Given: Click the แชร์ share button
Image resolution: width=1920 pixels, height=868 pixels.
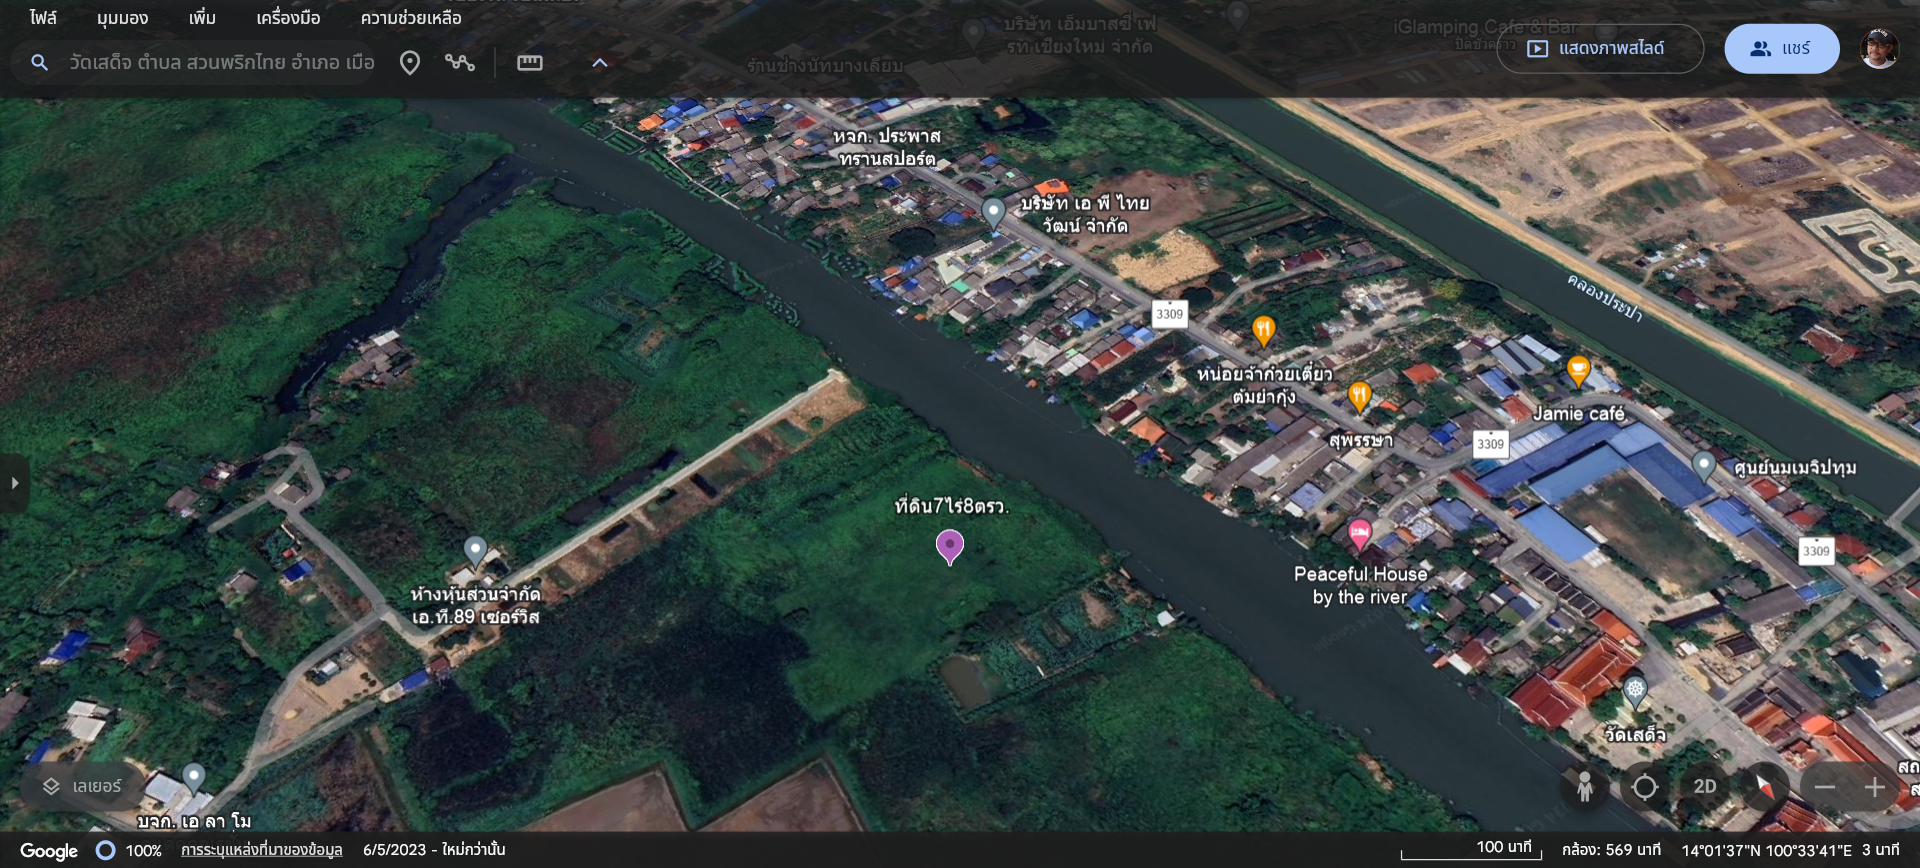Looking at the screenshot, I should (1781, 49).
